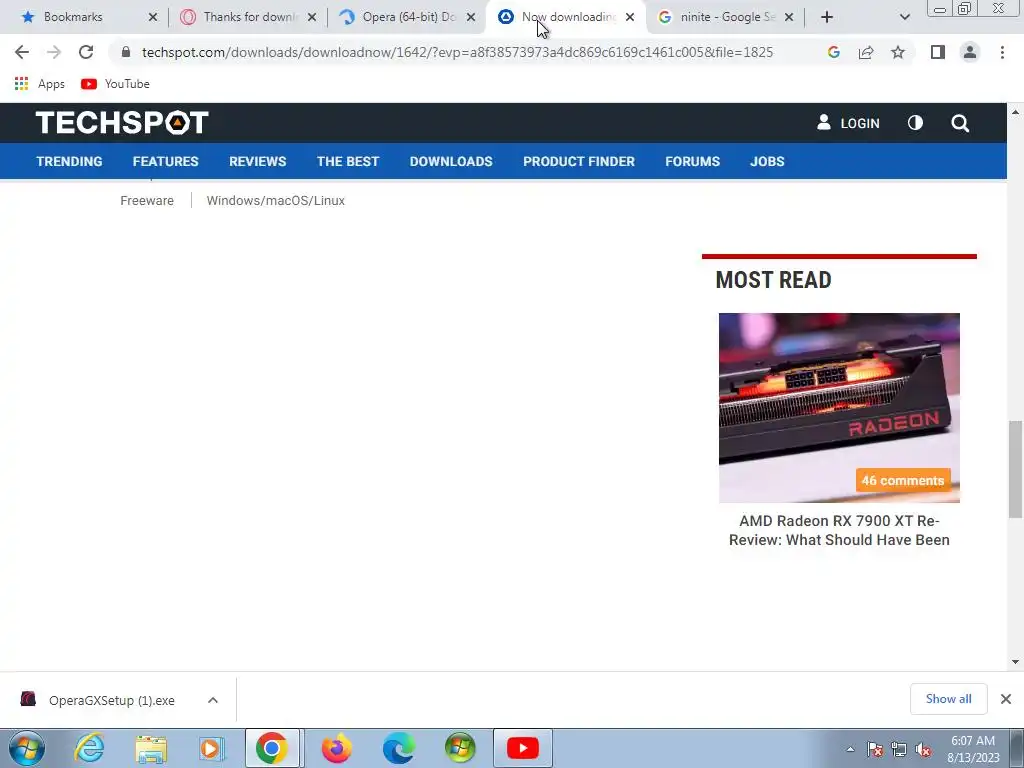The image size is (1024, 768).
Task: Open Microsoft Edge from taskbar
Action: [x=398, y=748]
